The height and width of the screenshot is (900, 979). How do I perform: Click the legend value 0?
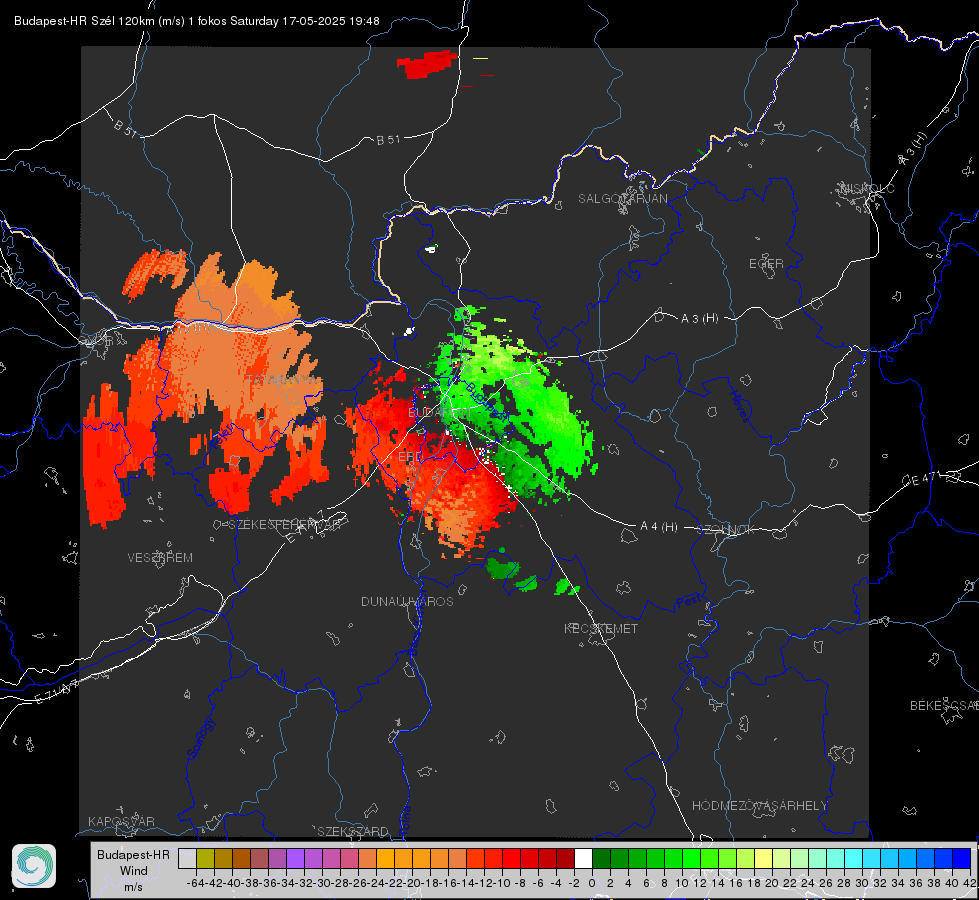pyautogui.click(x=592, y=883)
